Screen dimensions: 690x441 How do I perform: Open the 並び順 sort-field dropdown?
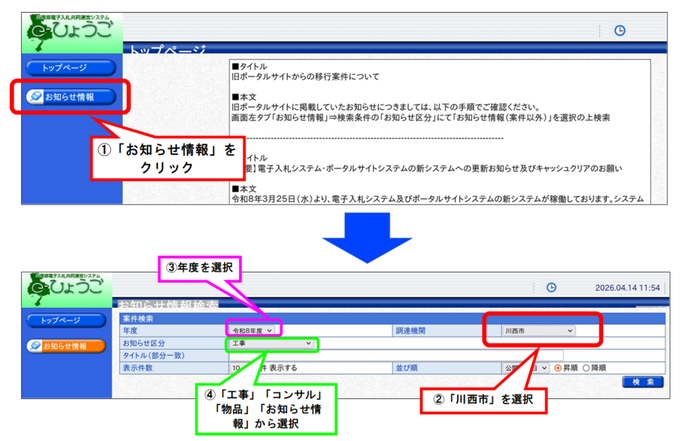[x=526, y=368]
